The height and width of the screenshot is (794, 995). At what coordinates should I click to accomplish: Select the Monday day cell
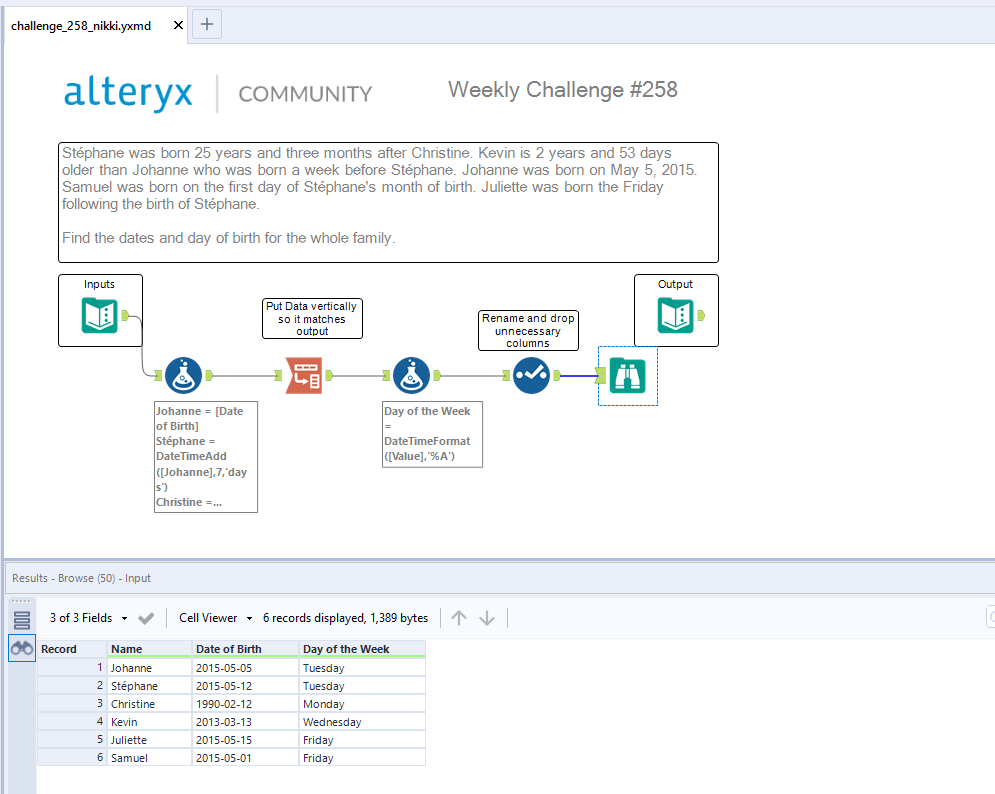[362, 704]
